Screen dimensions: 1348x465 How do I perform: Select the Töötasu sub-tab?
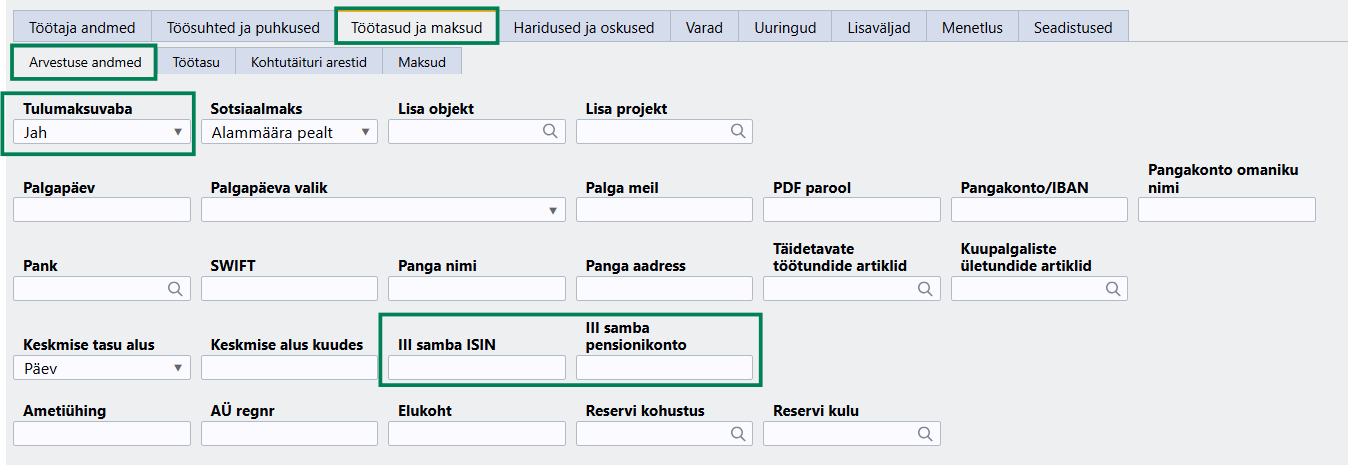click(196, 62)
